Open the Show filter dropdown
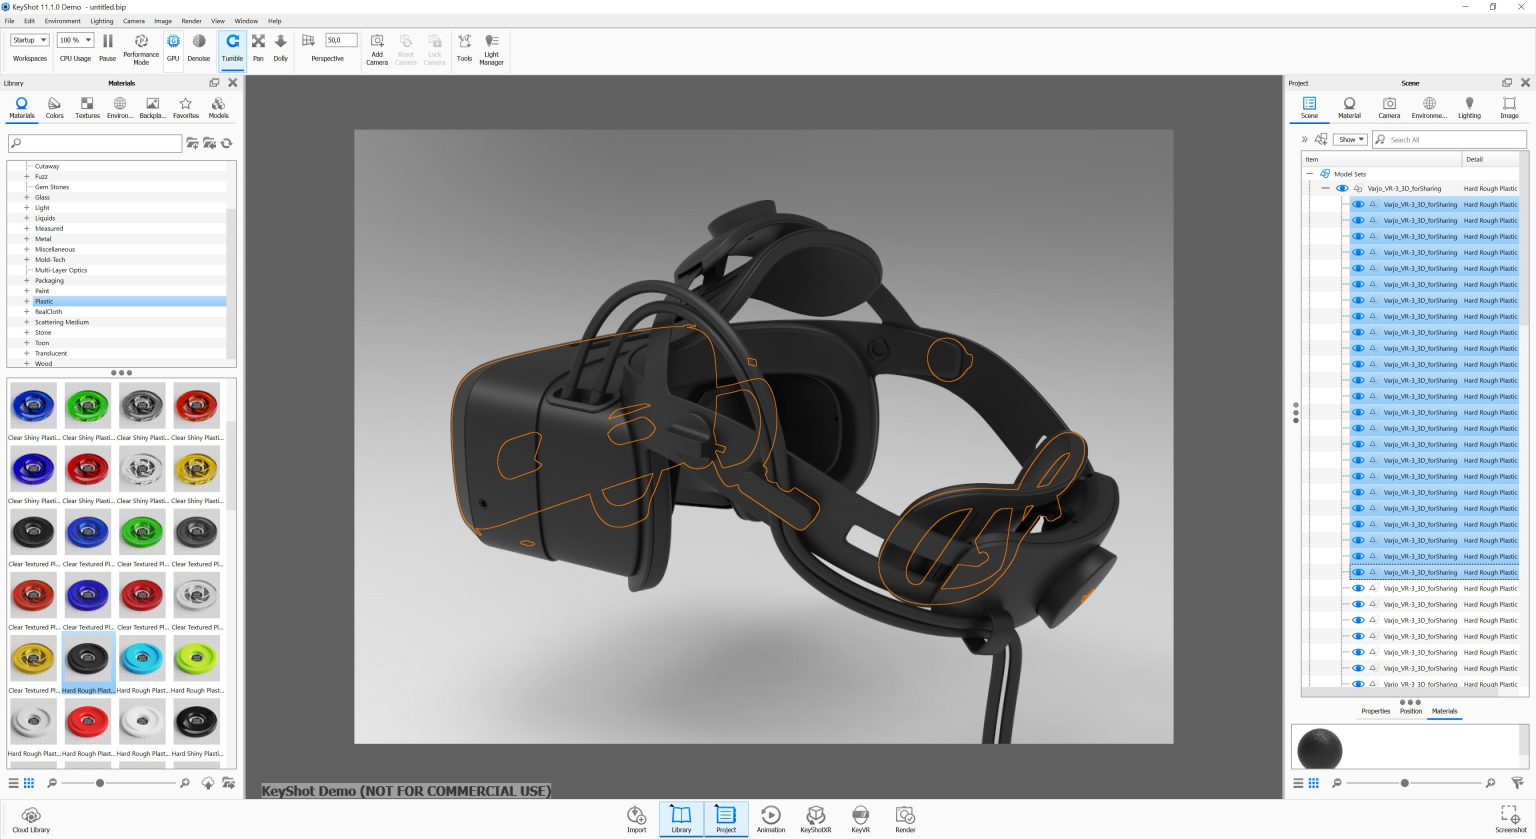1536x839 pixels. (x=1349, y=139)
